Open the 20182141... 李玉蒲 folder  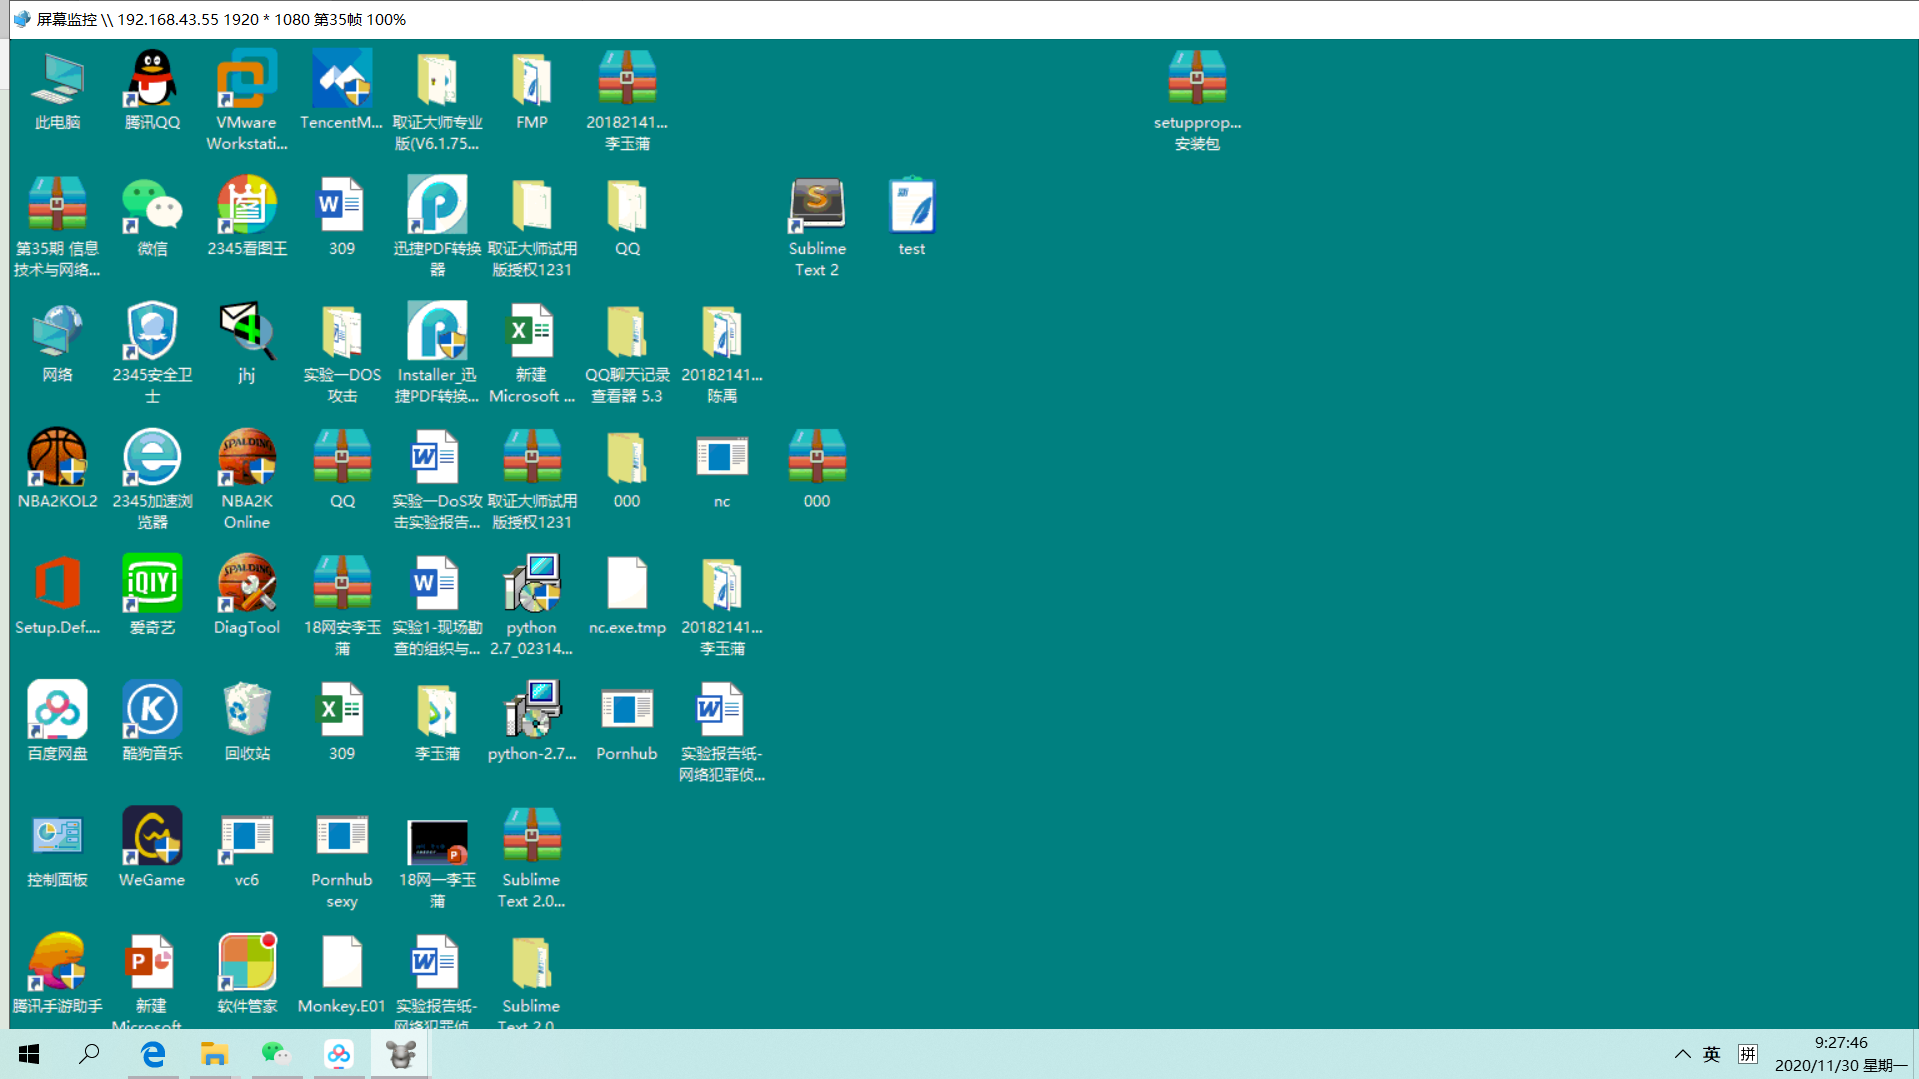click(722, 606)
